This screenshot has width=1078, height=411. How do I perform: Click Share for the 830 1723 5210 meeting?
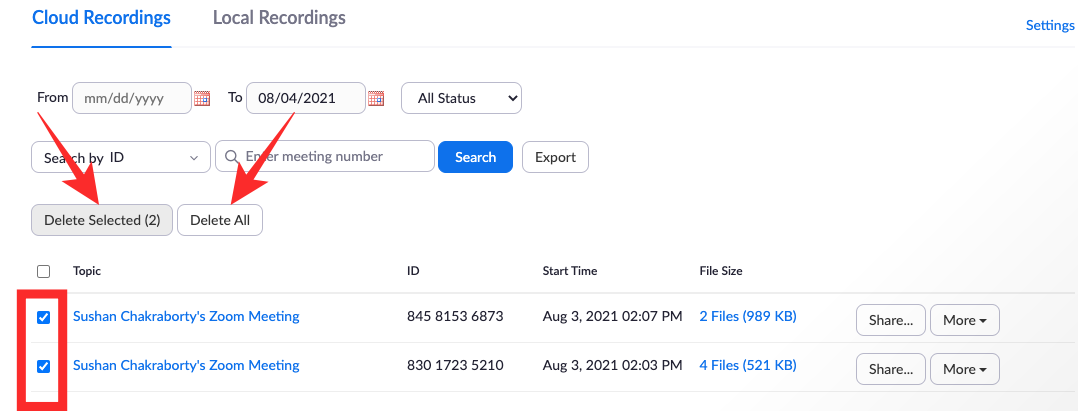(890, 369)
